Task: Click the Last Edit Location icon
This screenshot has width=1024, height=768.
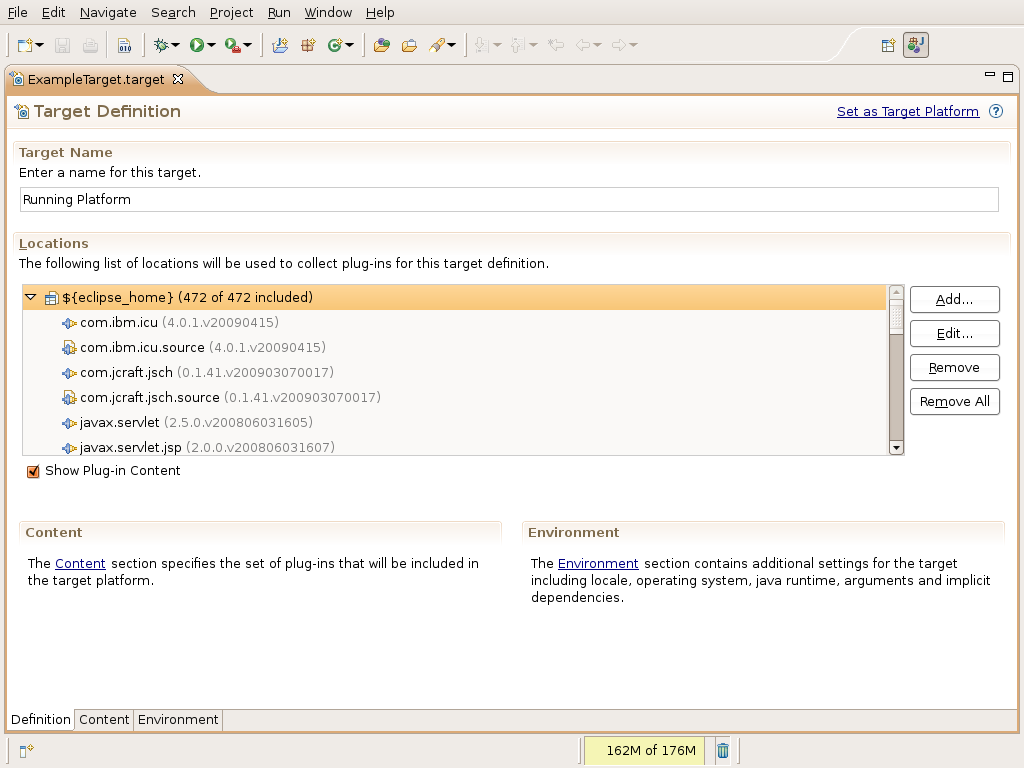Action: [x=556, y=45]
